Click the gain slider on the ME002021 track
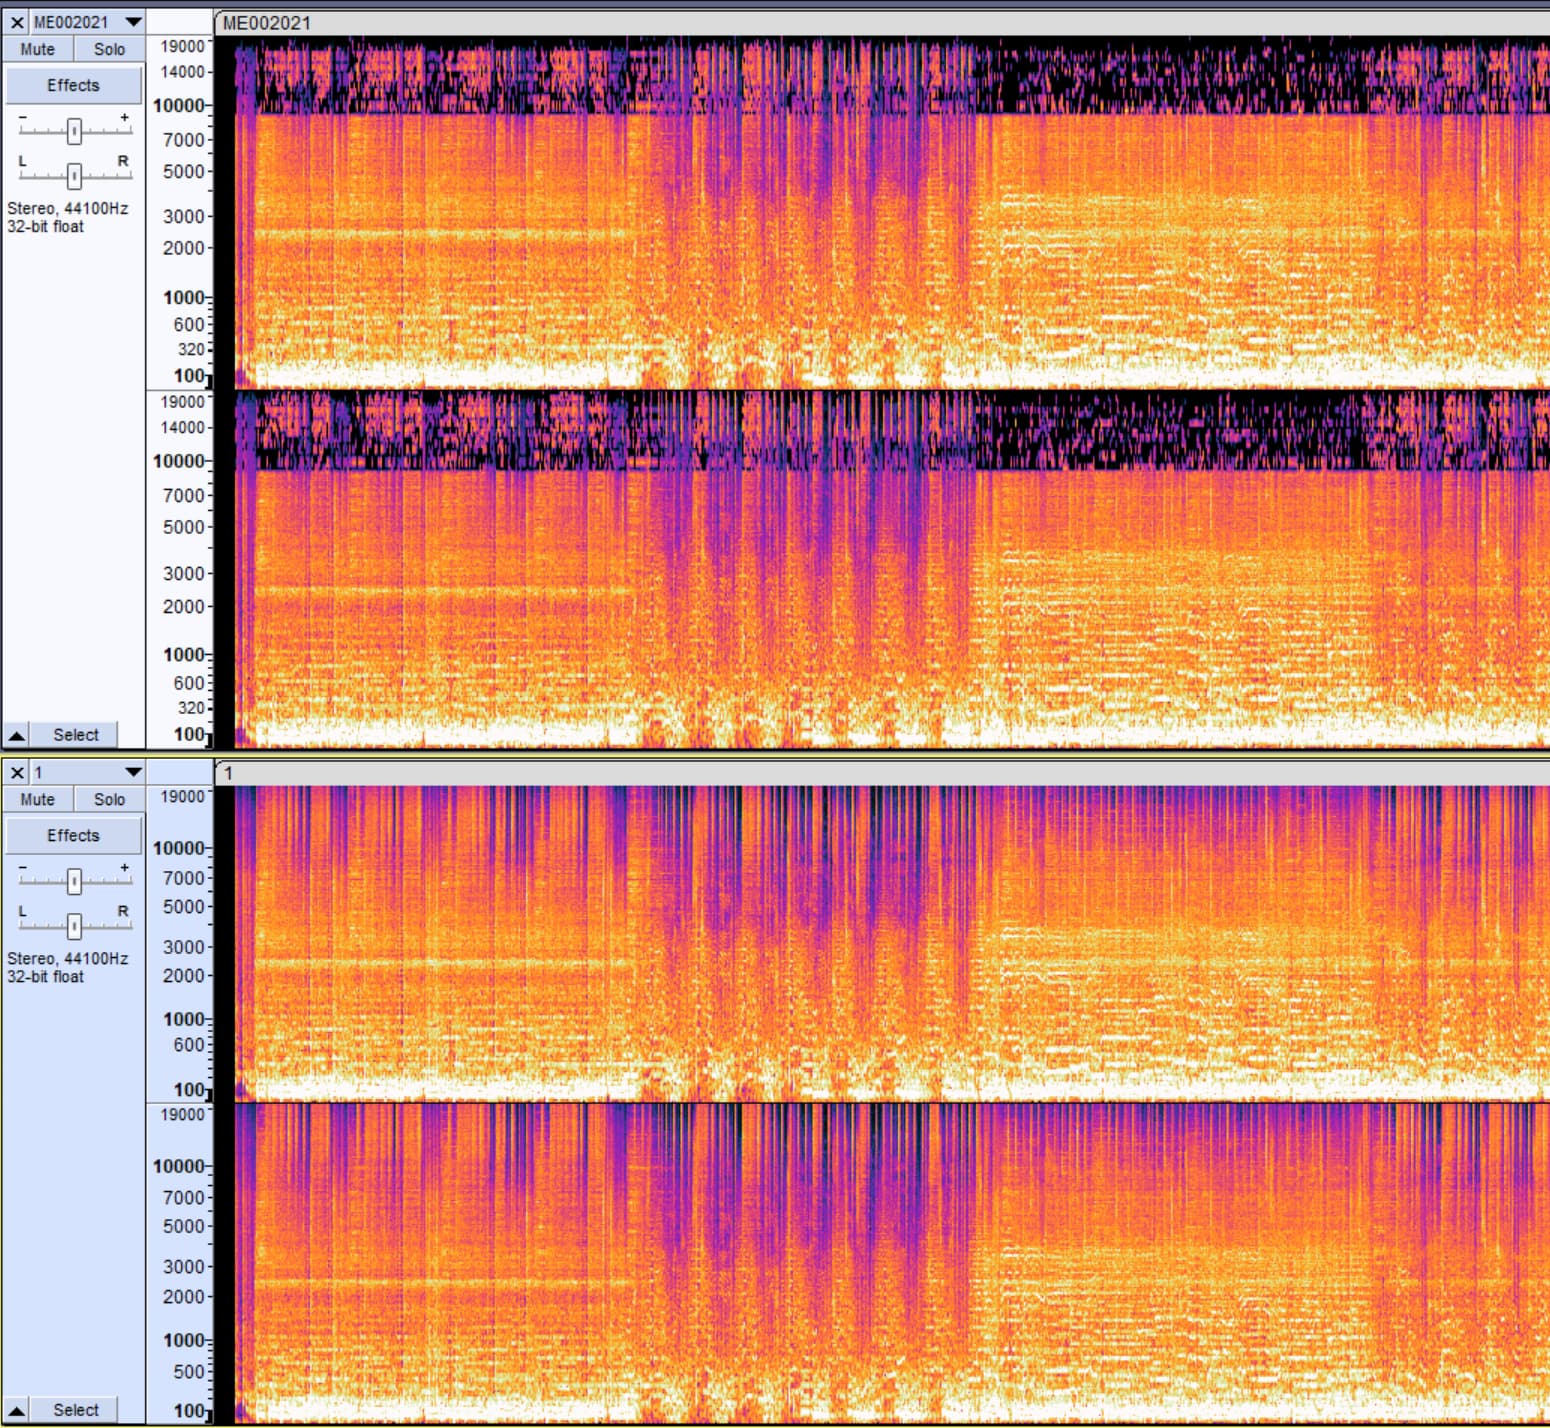 (74, 131)
